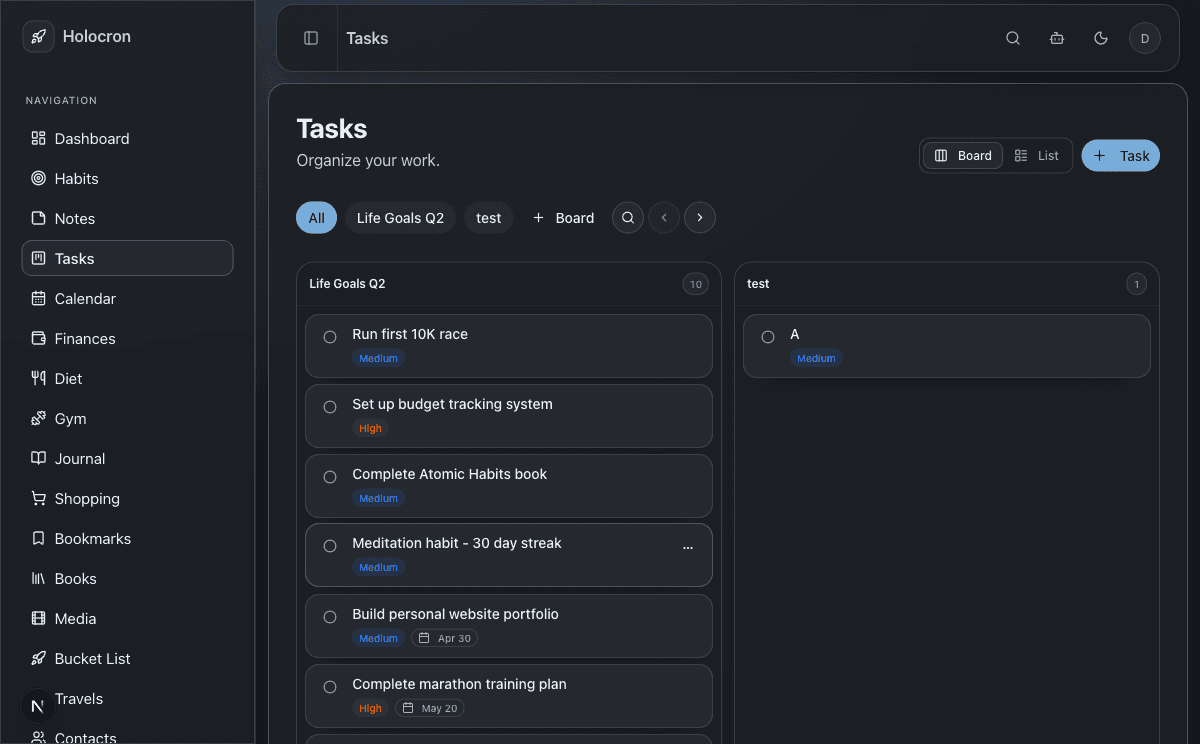Screen dimensions: 1200x744
Task: Click the Shopping cart icon
Action: (38, 498)
